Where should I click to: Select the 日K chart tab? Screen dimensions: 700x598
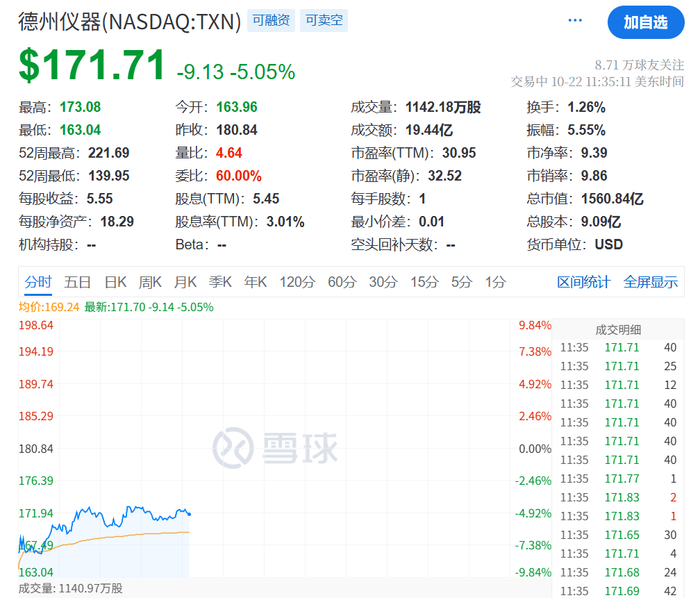pyautogui.click(x=115, y=282)
